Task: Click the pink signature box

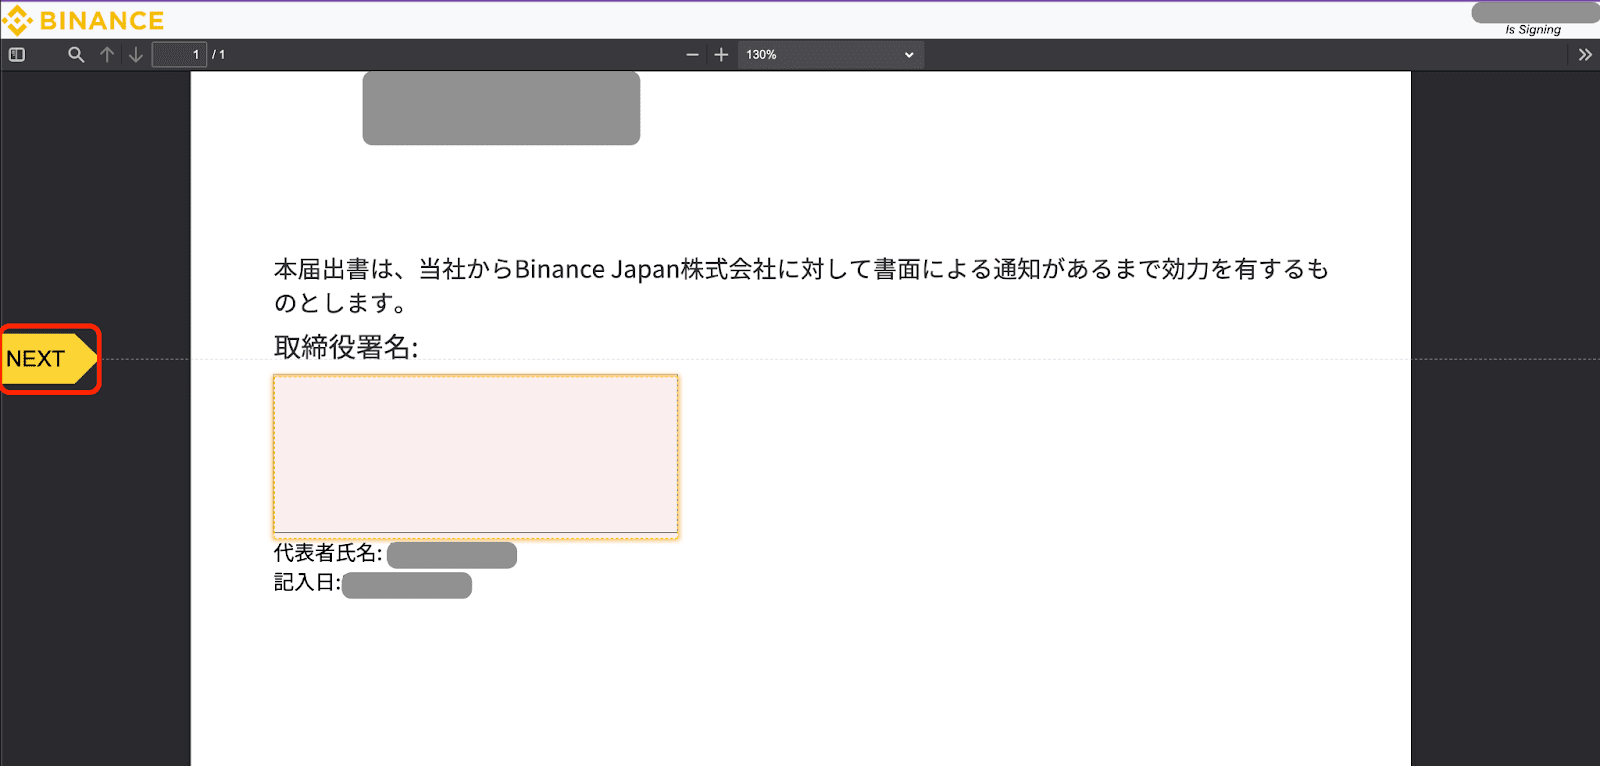Action: coord(476,456)
